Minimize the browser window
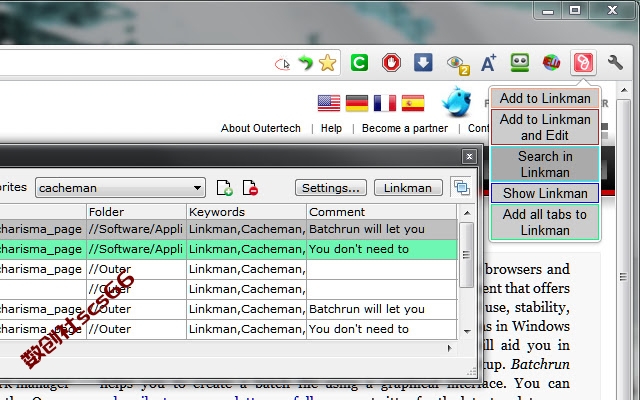The image size is (640, 400). 548,10
